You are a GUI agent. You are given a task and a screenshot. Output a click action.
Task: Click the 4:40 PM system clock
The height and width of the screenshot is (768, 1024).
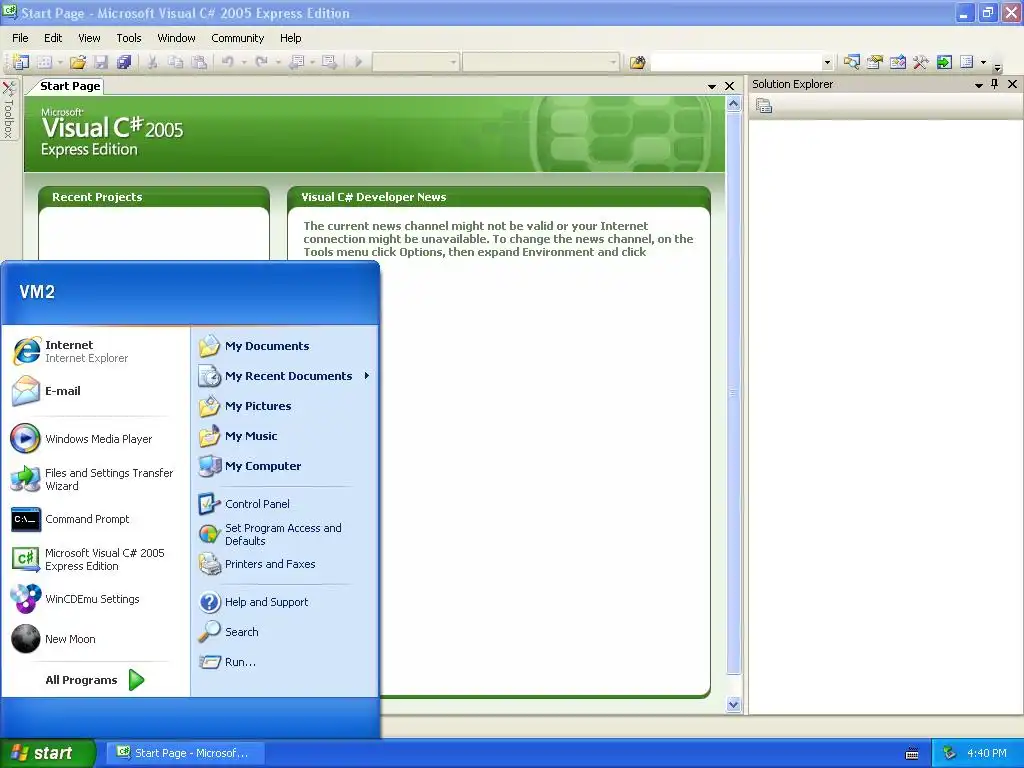tap(987, 753)
